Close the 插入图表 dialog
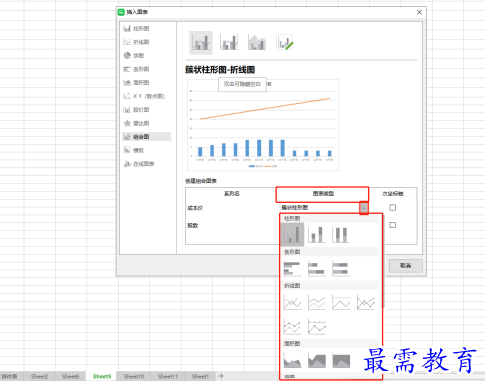The width and height of the screenshot is (485, 392). click(419, 12)
